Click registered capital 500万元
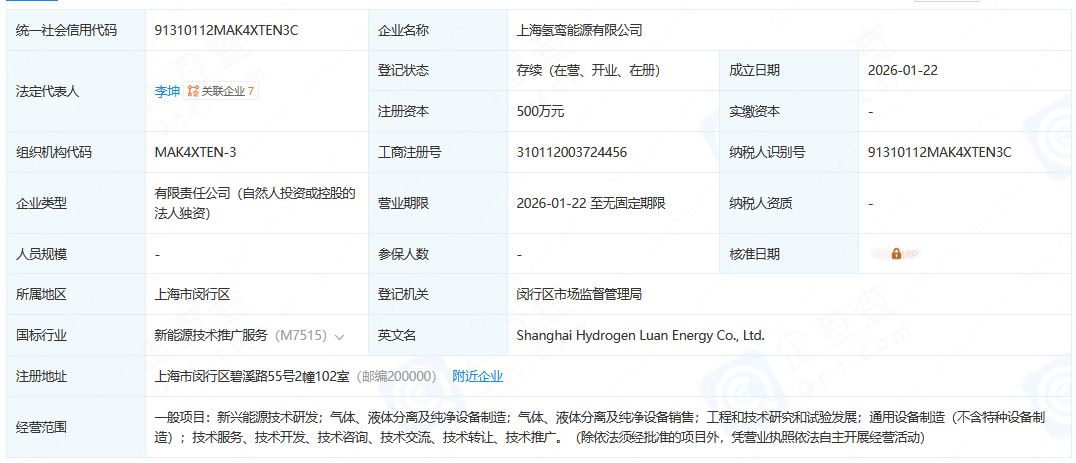The image size is (1076, 463). (540, 111)
